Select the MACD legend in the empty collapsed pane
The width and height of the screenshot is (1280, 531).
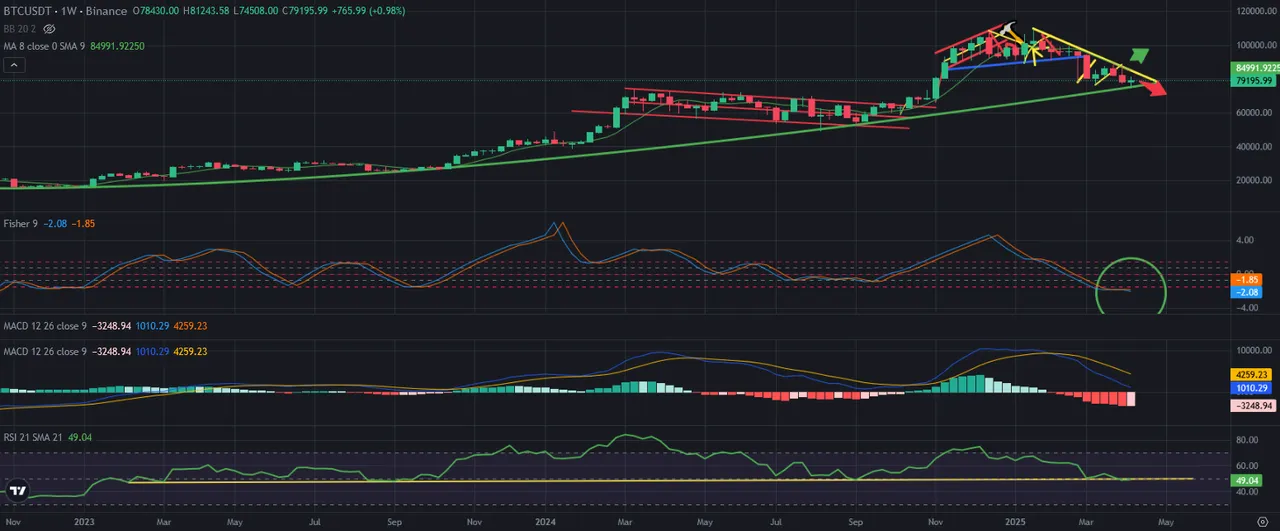click(x=45, y=325)
